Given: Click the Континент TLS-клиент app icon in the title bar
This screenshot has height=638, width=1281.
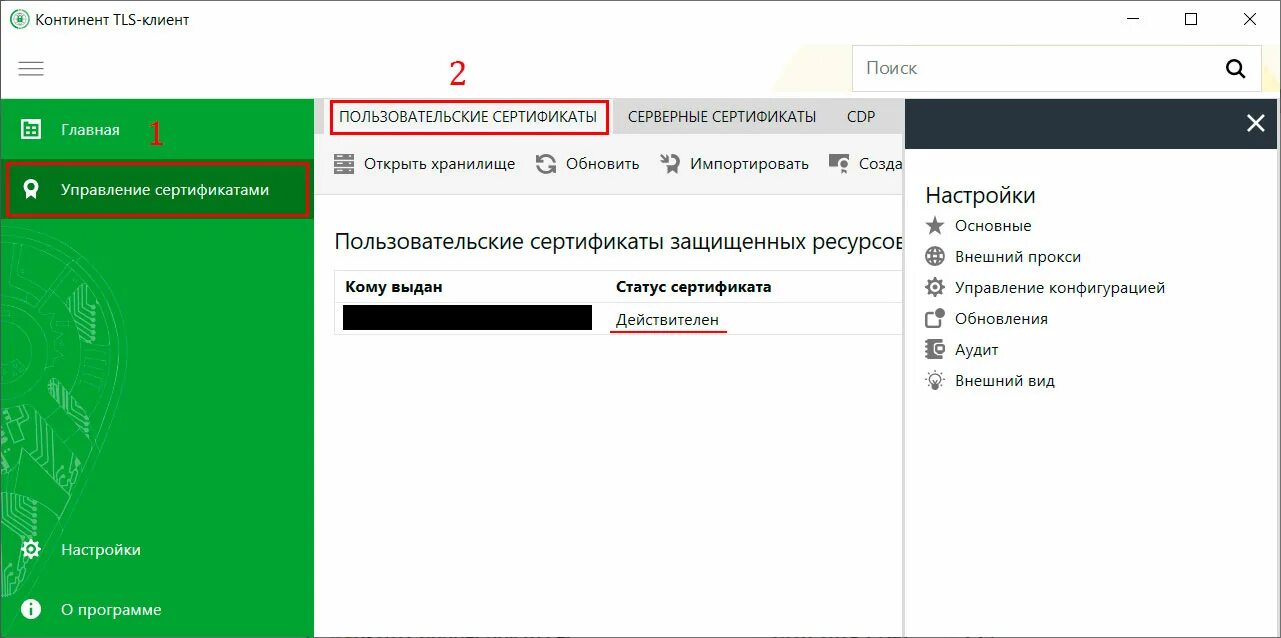Looking at the screenshot, I should pyautogui.click(x=19, y=19).
